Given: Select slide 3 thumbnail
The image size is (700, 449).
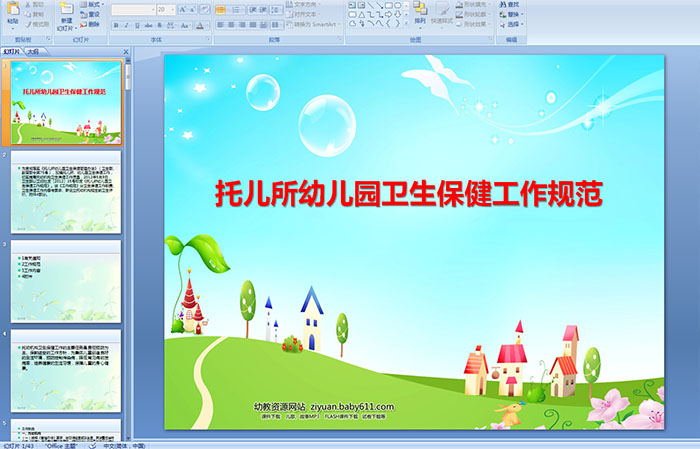Looking at the screenshot, I should [x=66, y=282].
